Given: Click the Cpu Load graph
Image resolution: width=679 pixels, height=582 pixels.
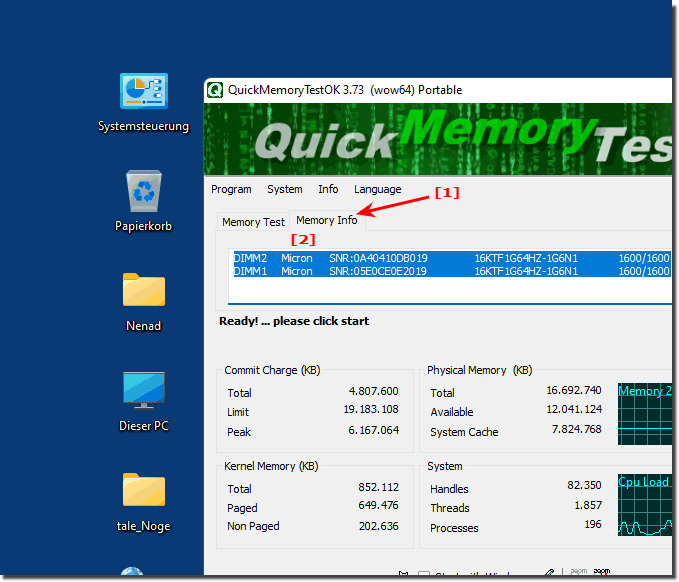Looking at the screenshot, I should pyautogui.click(x=644, y=505).
